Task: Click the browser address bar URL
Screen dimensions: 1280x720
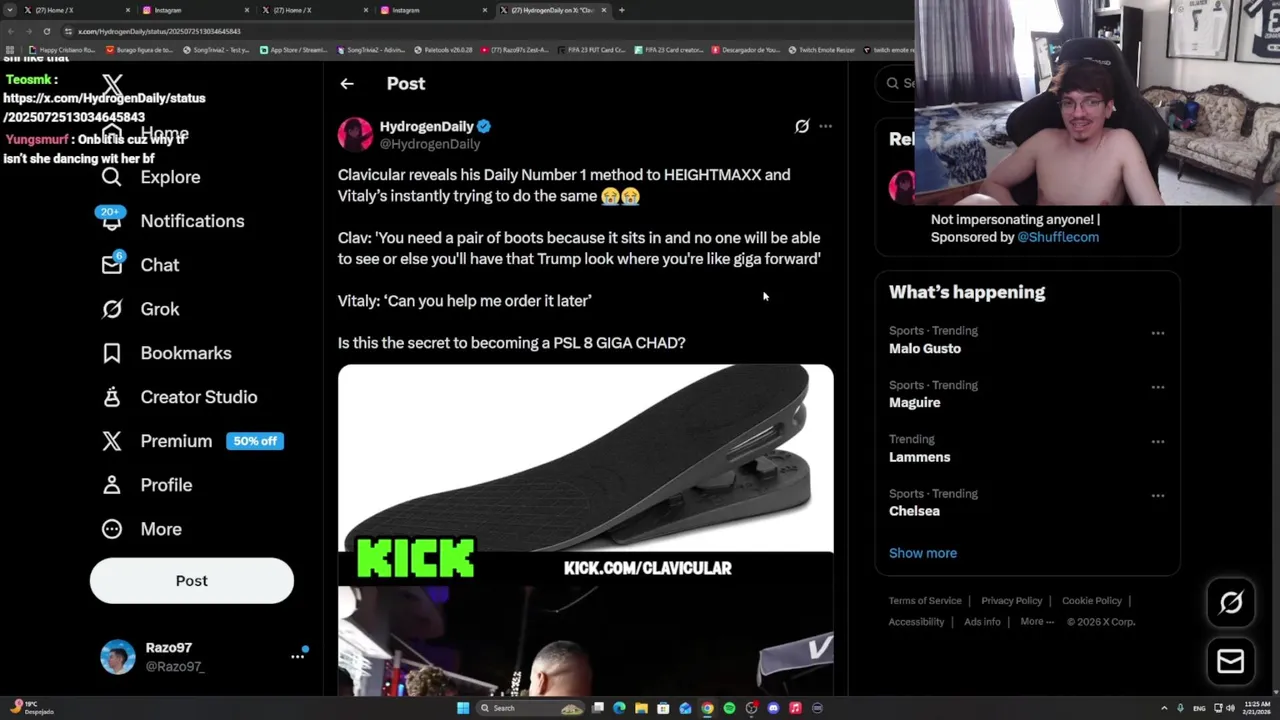Action: click(x=159, y=31)
